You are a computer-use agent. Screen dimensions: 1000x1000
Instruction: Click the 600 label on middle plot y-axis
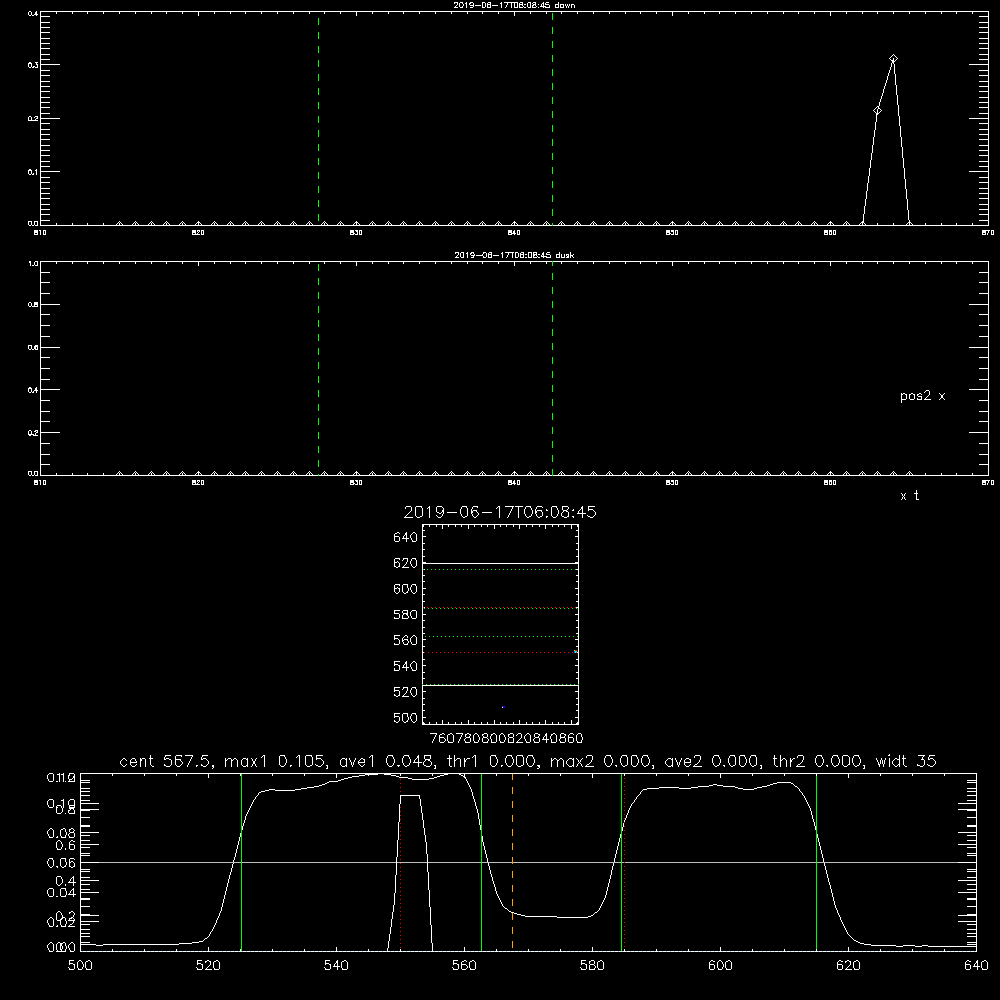(405, 589)
